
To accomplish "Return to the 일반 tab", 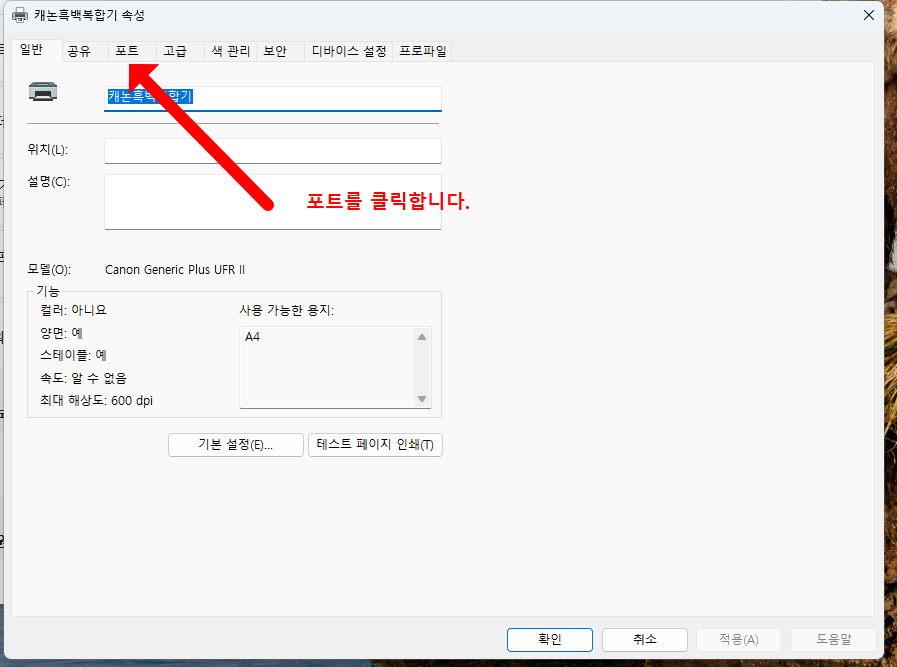I will pos(35,50).
